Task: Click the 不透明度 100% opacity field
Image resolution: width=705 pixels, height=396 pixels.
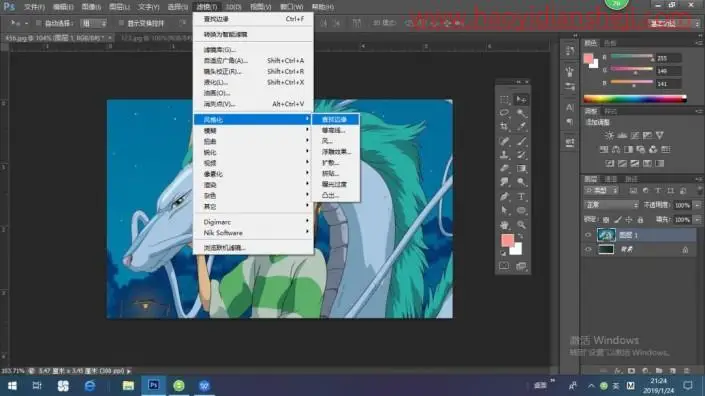Action: (x=682, y=205)
